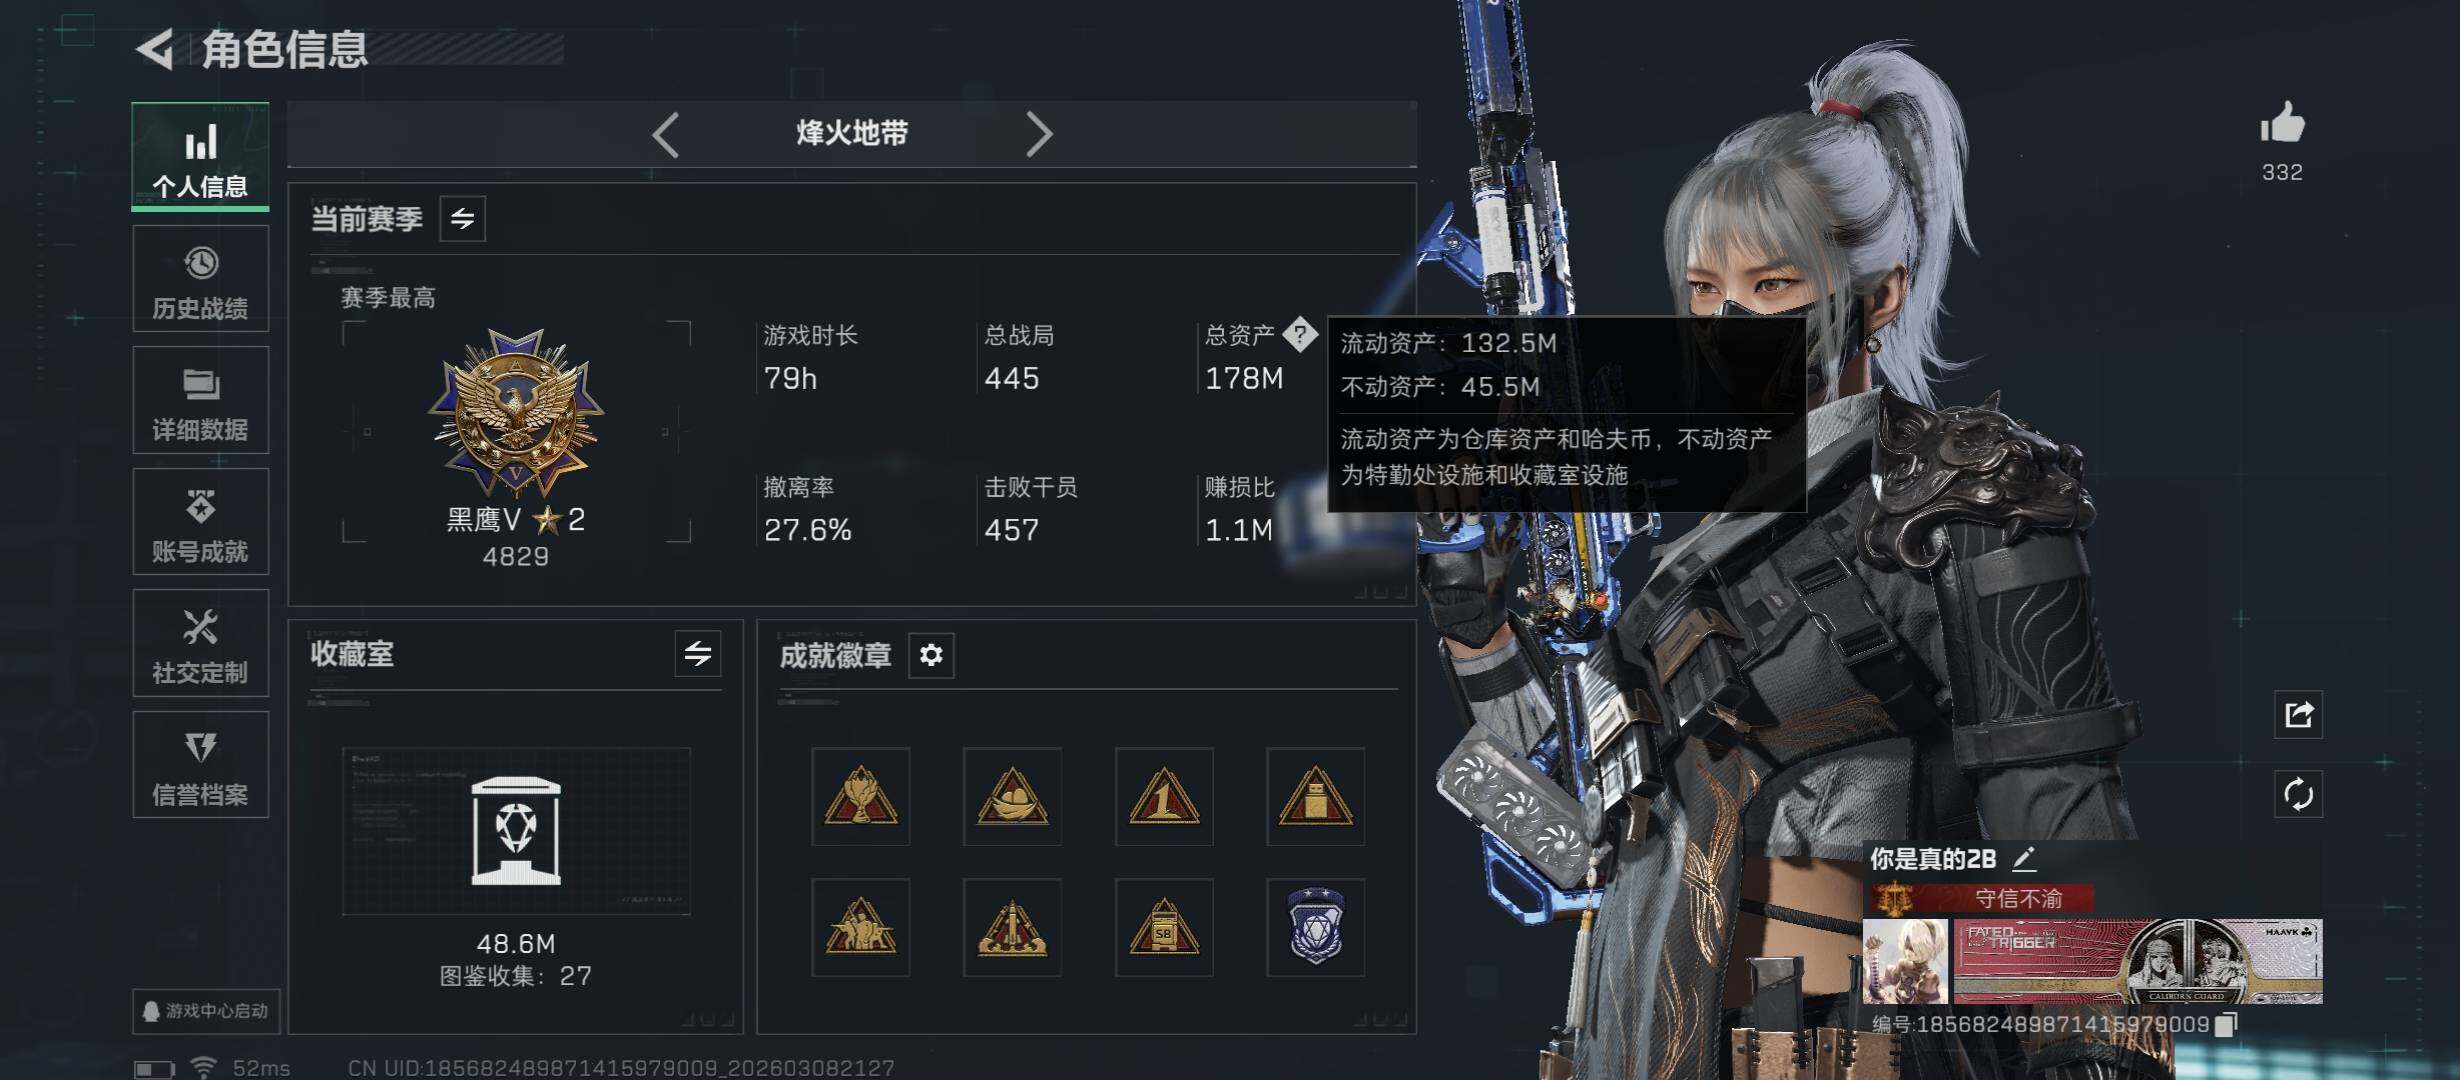The height and width of the screenshot is (1080, 2460).
Task: Open the 成就徽章 gear settings
Action: coord(931,655)
